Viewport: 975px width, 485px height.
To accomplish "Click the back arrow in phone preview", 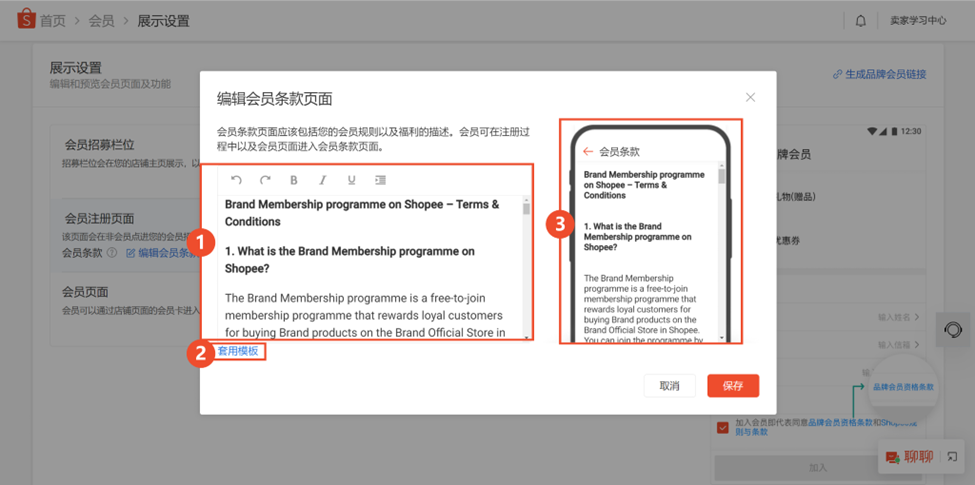I will point(588,151).
